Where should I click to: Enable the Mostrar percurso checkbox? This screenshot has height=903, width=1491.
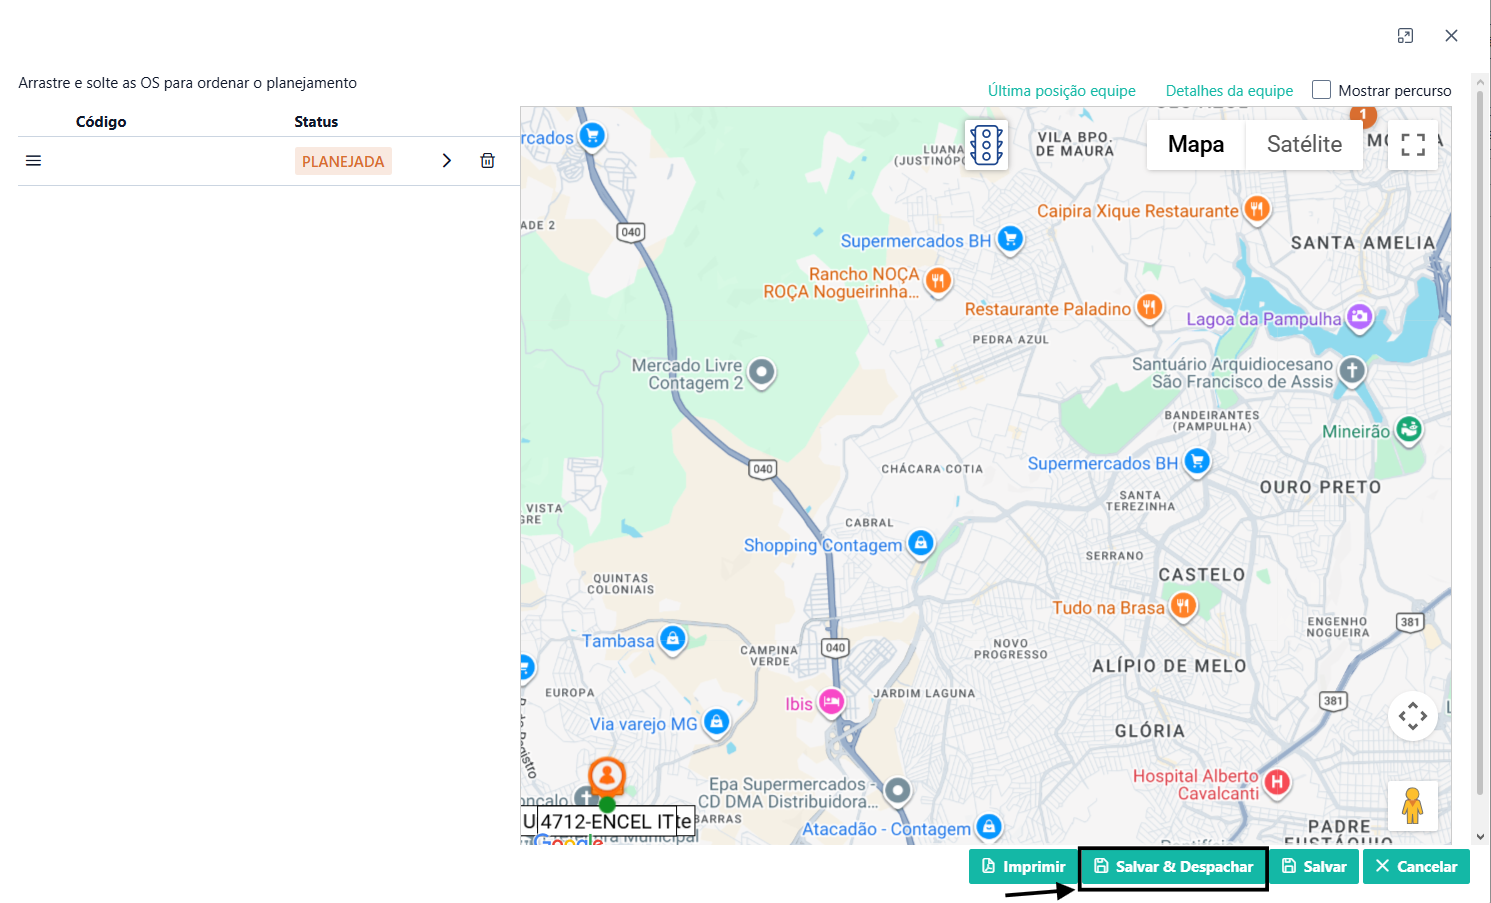pos(1321,90)
